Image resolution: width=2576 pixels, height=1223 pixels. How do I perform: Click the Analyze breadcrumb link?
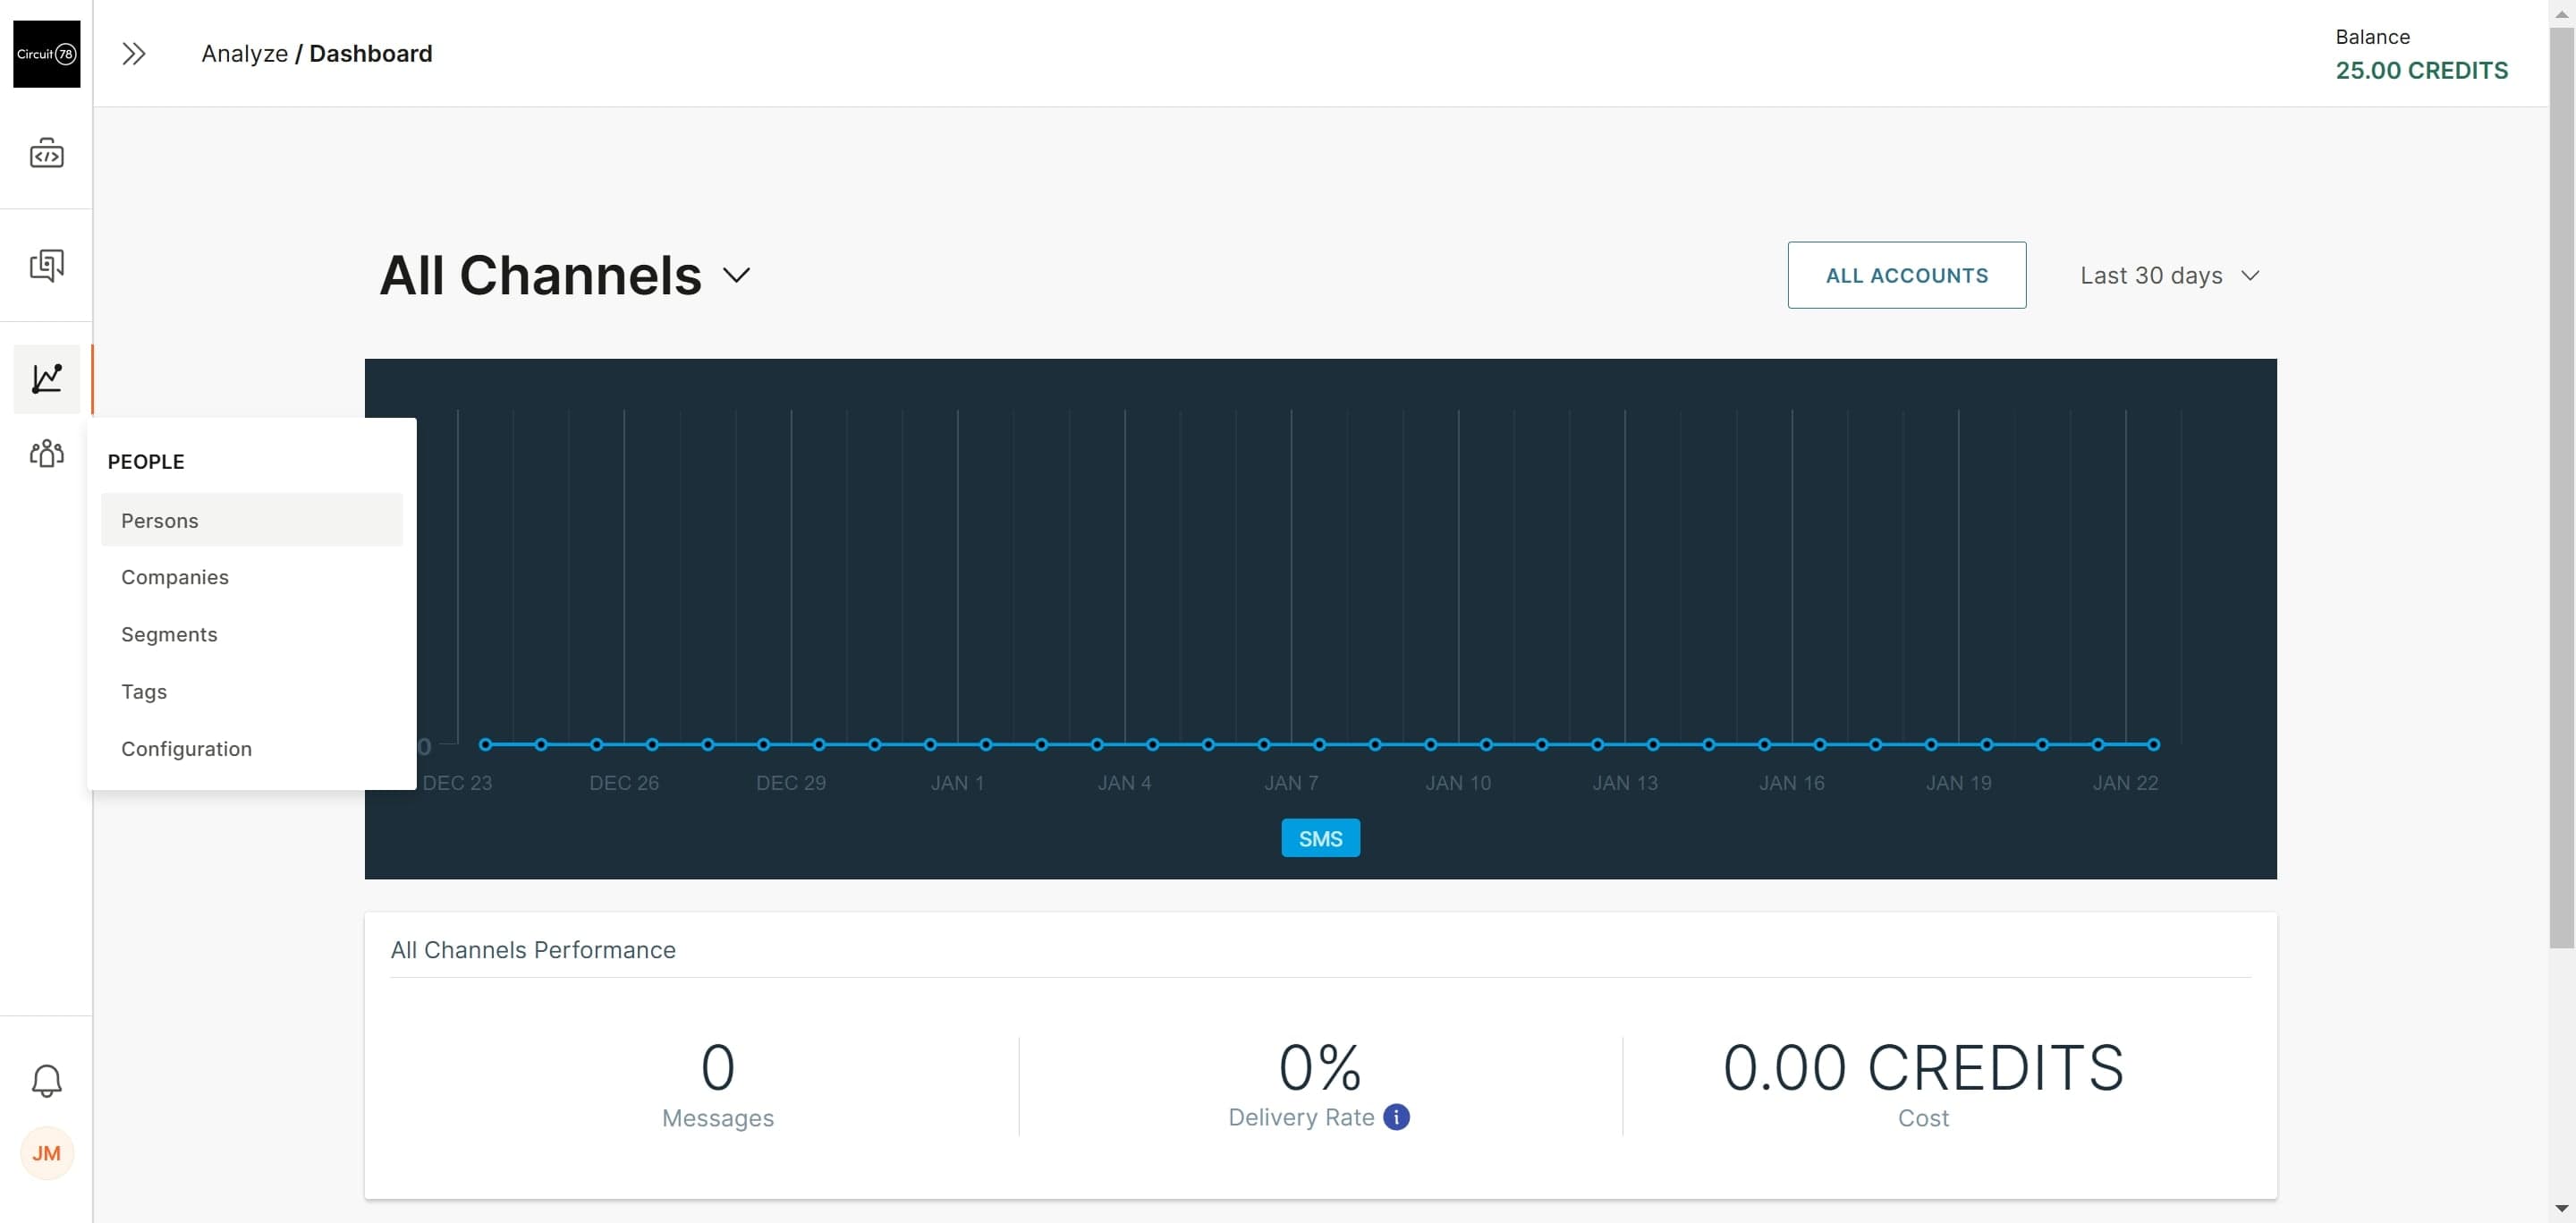244,54
